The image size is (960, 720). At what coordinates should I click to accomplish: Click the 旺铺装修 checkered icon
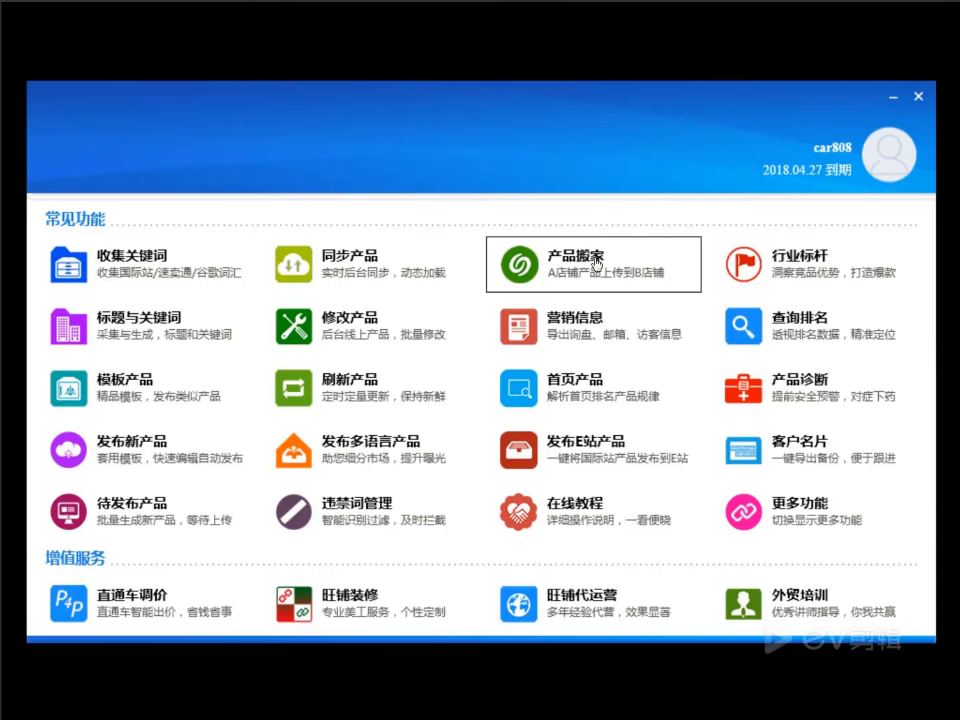(294, 604)
